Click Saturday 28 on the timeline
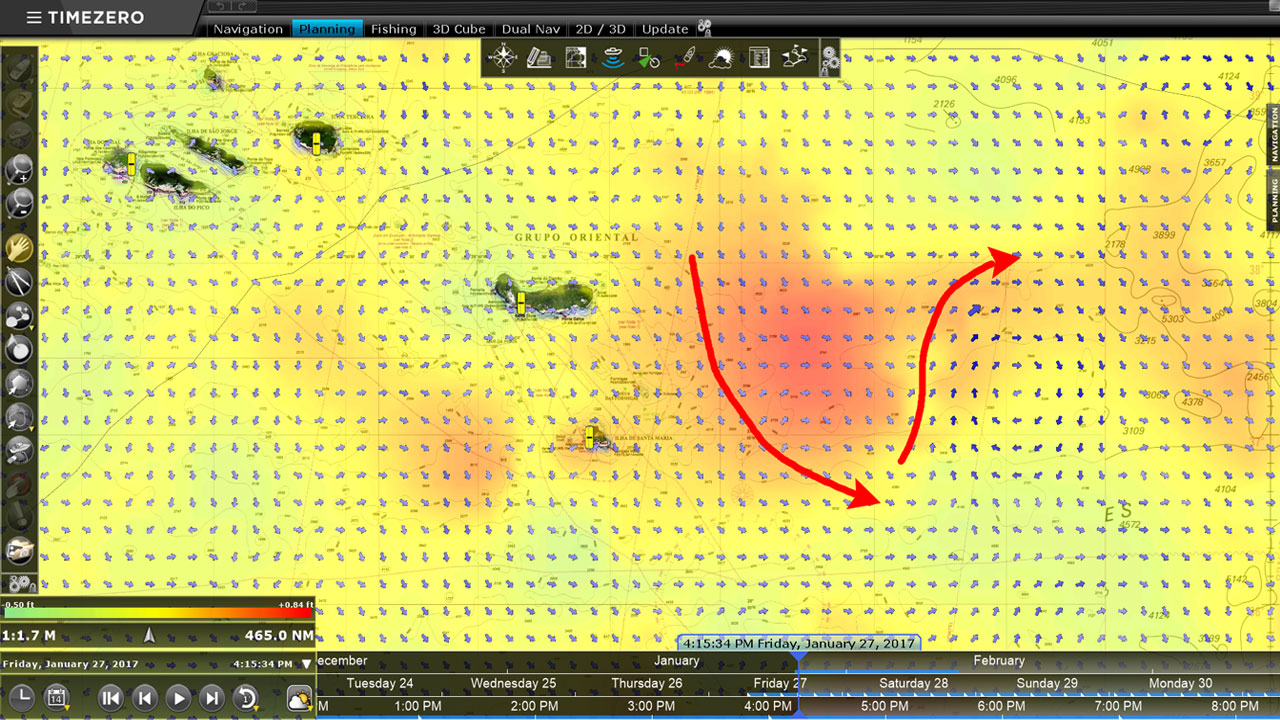This screenshot has width=1280, height=720. 913,683
